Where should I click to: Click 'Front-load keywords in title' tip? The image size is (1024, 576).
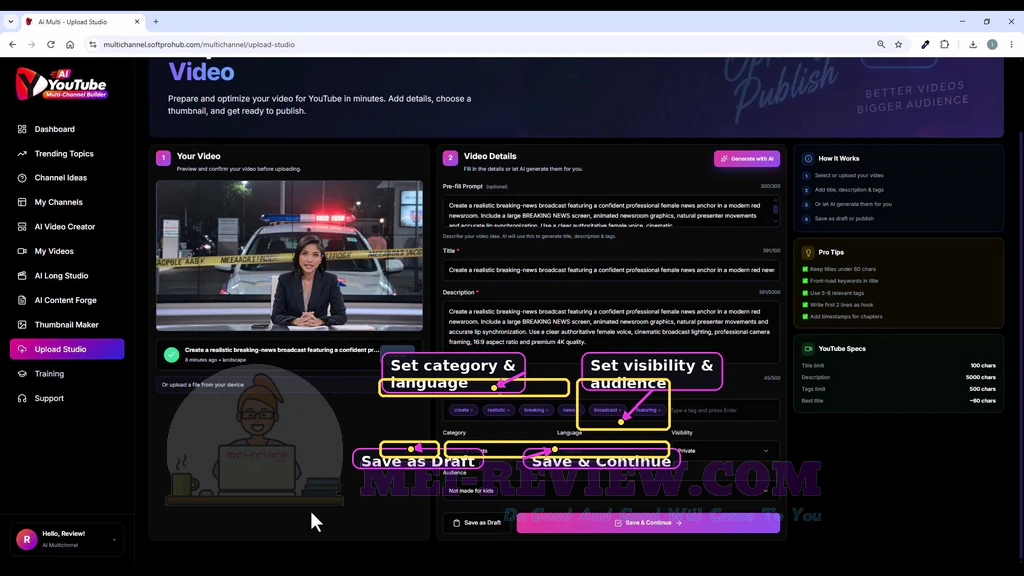844,281
